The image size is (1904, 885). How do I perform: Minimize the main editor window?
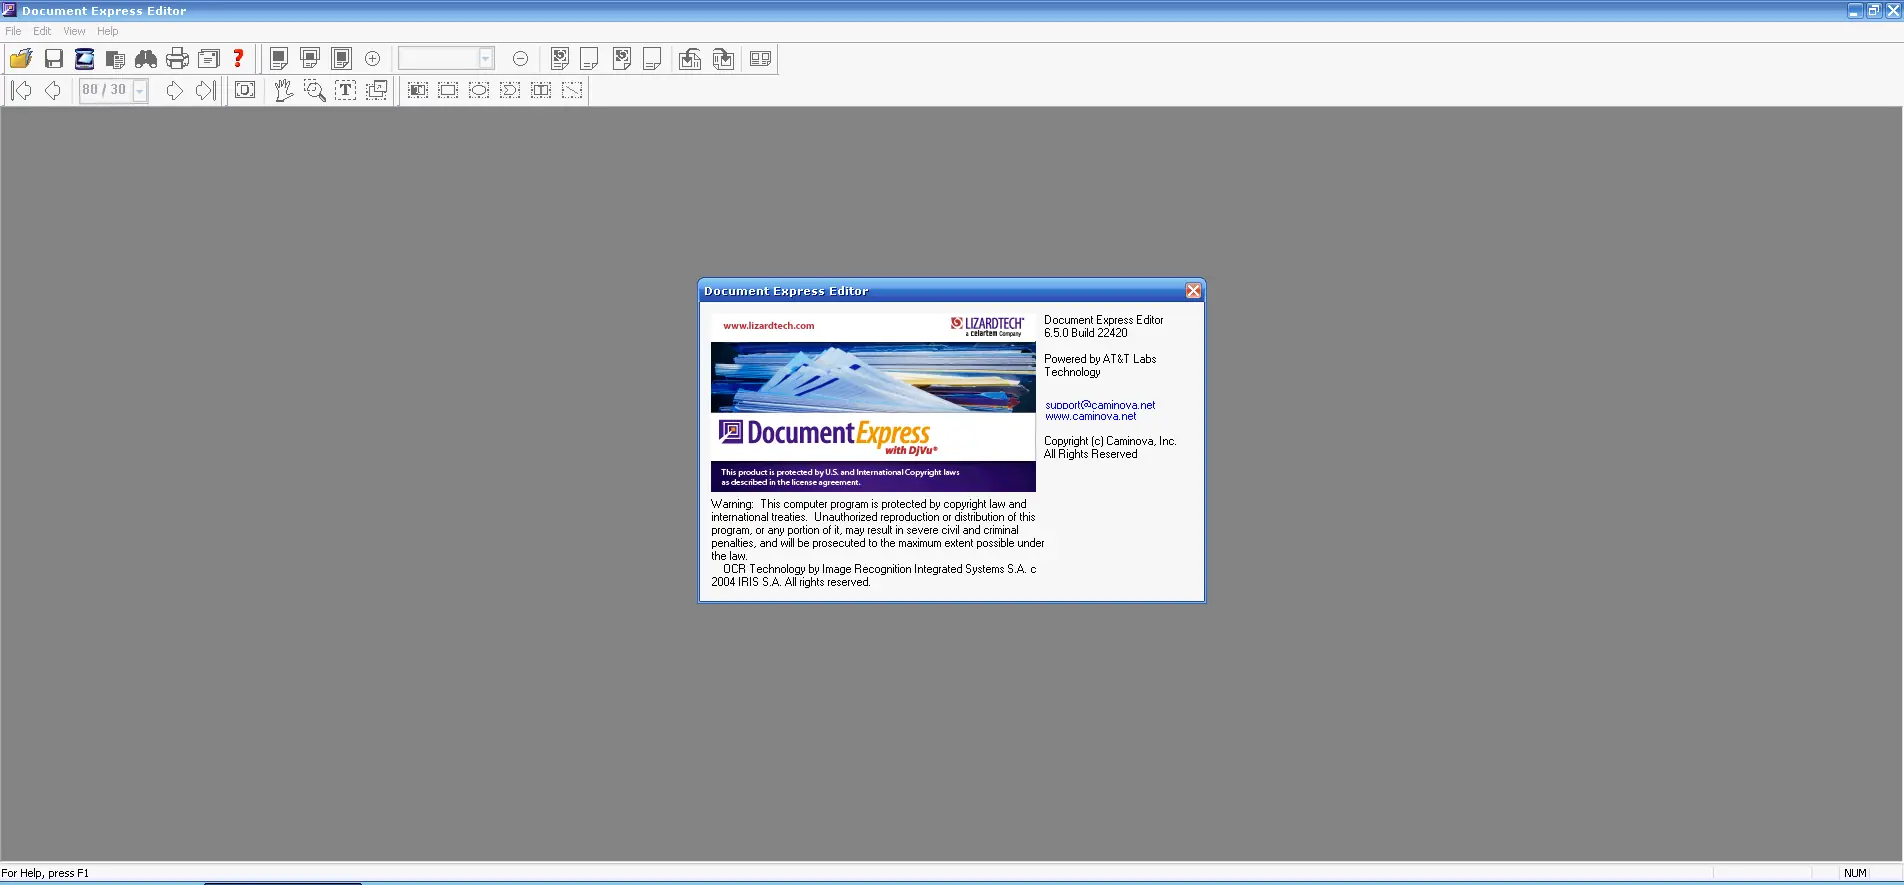coord(1855,11)
